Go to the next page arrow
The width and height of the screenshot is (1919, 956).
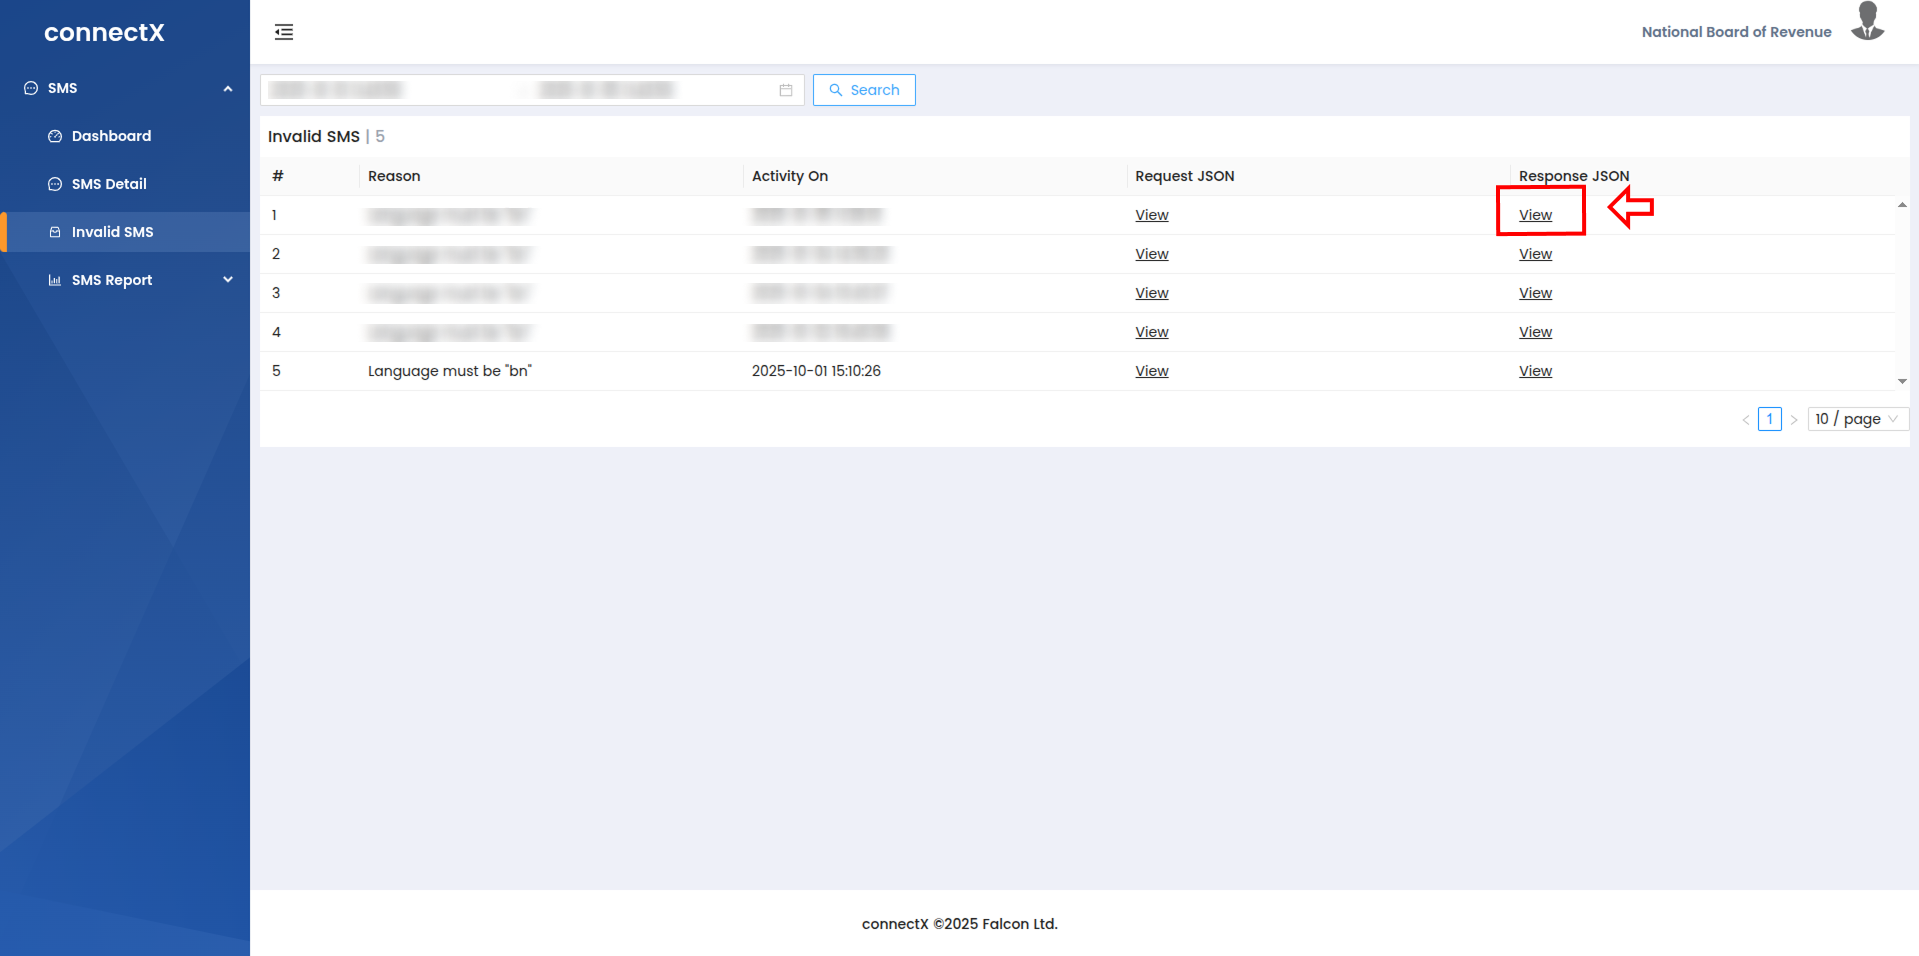(x=1794, y=420)
